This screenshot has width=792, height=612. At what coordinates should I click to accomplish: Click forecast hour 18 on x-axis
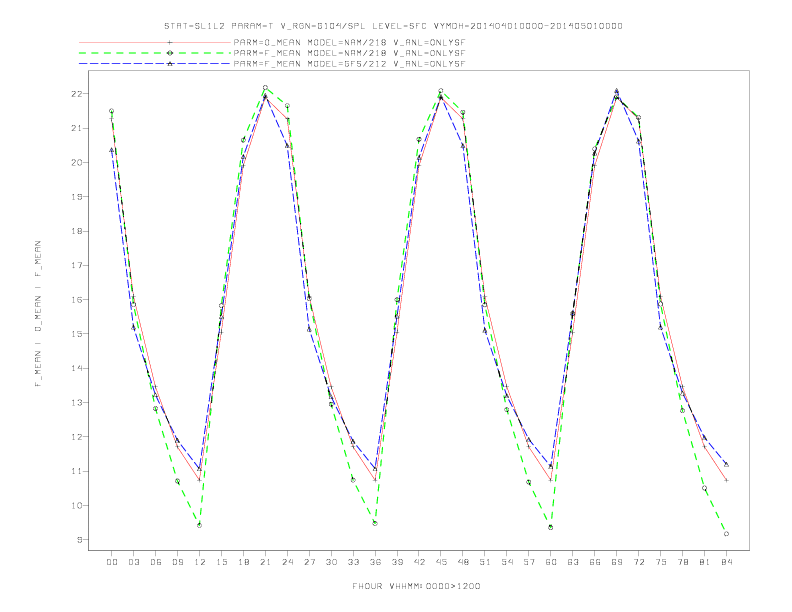(x=243, y=562)
